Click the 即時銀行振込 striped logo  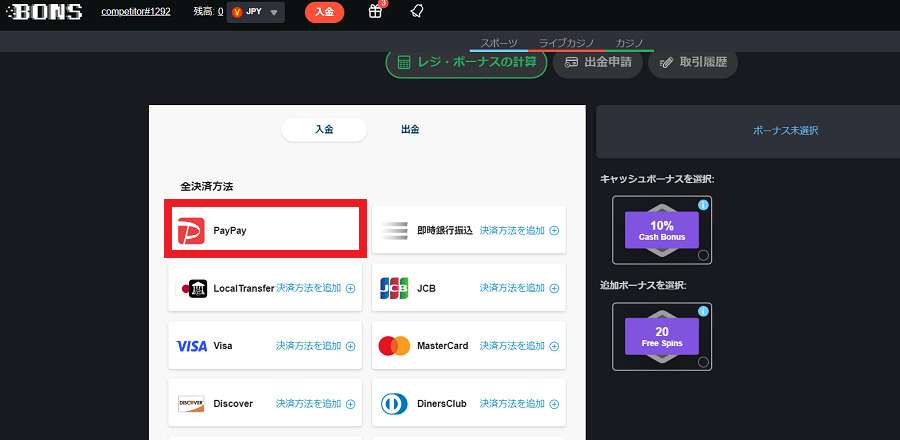pos(394,231)
